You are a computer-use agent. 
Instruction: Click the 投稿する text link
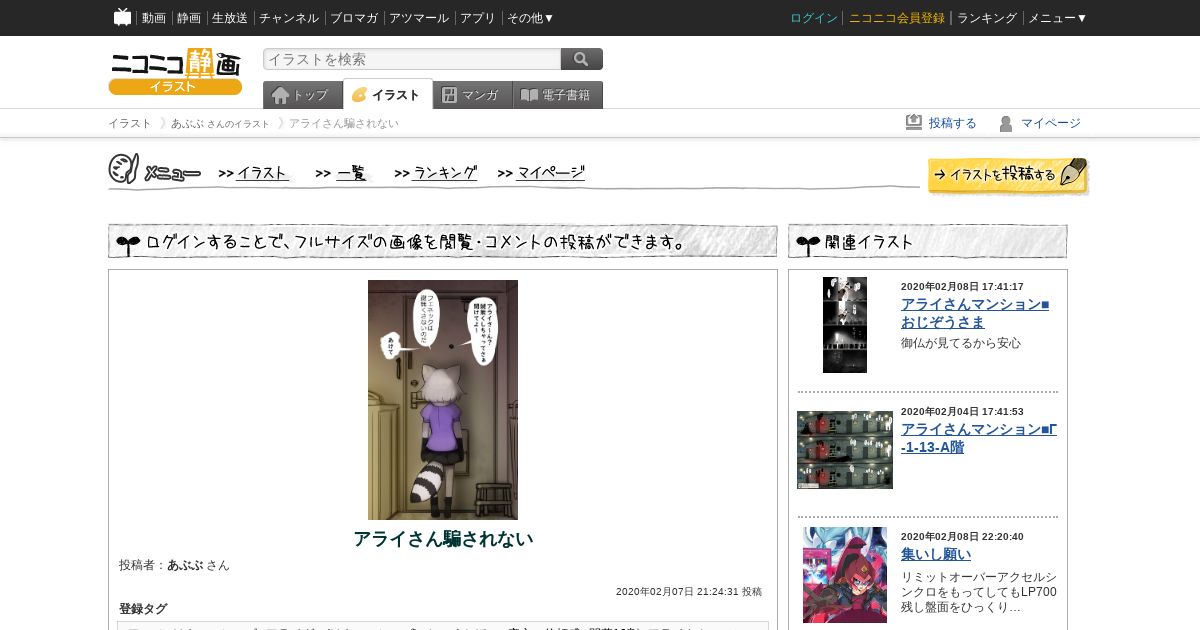point(953,123)
